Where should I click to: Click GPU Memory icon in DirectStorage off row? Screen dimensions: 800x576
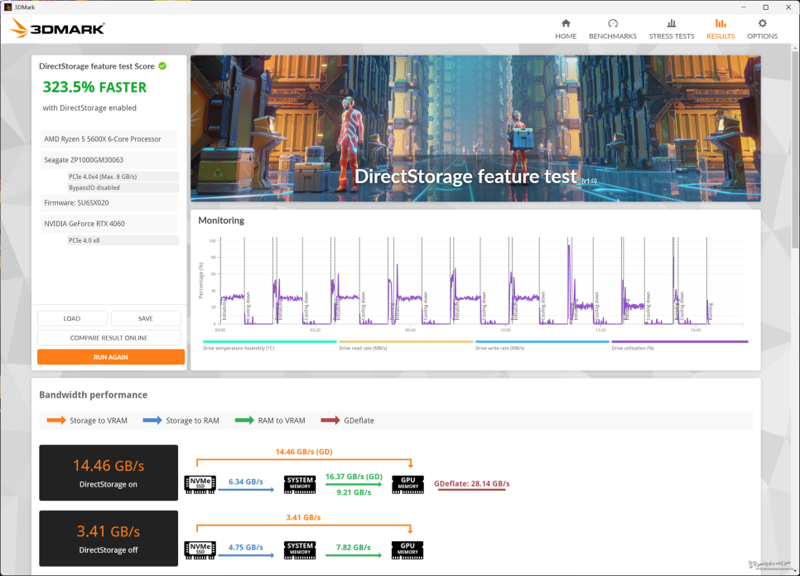pyautogui.click(x=408, y=550)
